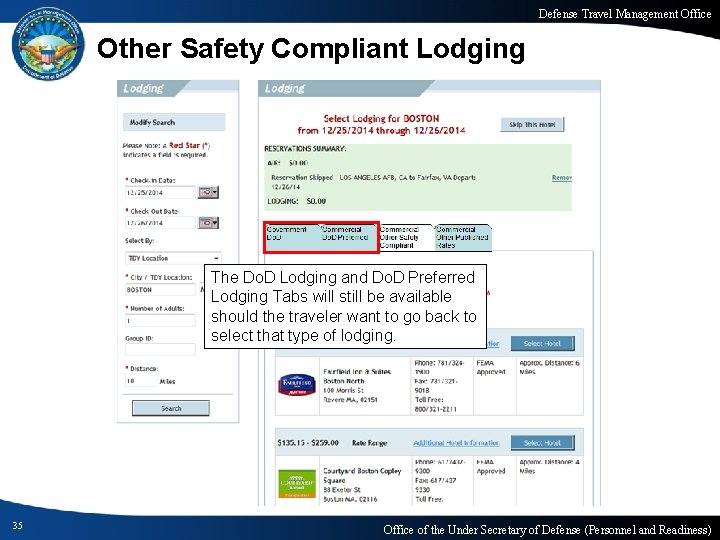Select Hotel for Courtyard Boston Copley Square

[542, 443]
